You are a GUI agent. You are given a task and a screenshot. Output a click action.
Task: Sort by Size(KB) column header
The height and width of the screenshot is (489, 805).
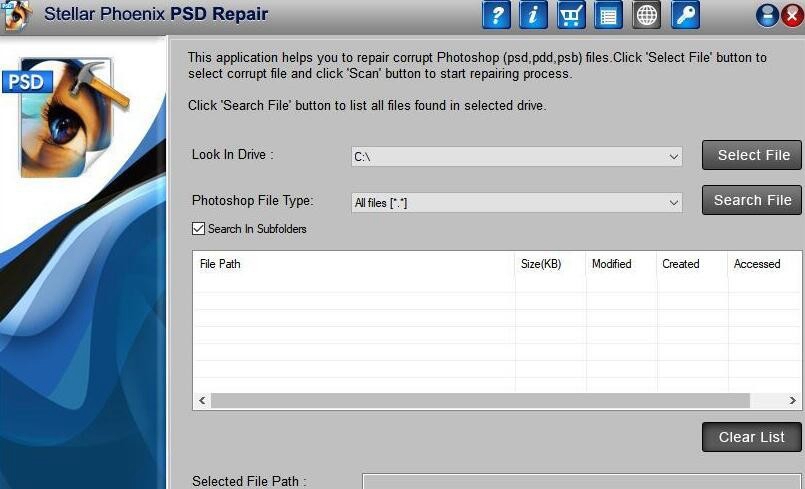tap(550, 264)
